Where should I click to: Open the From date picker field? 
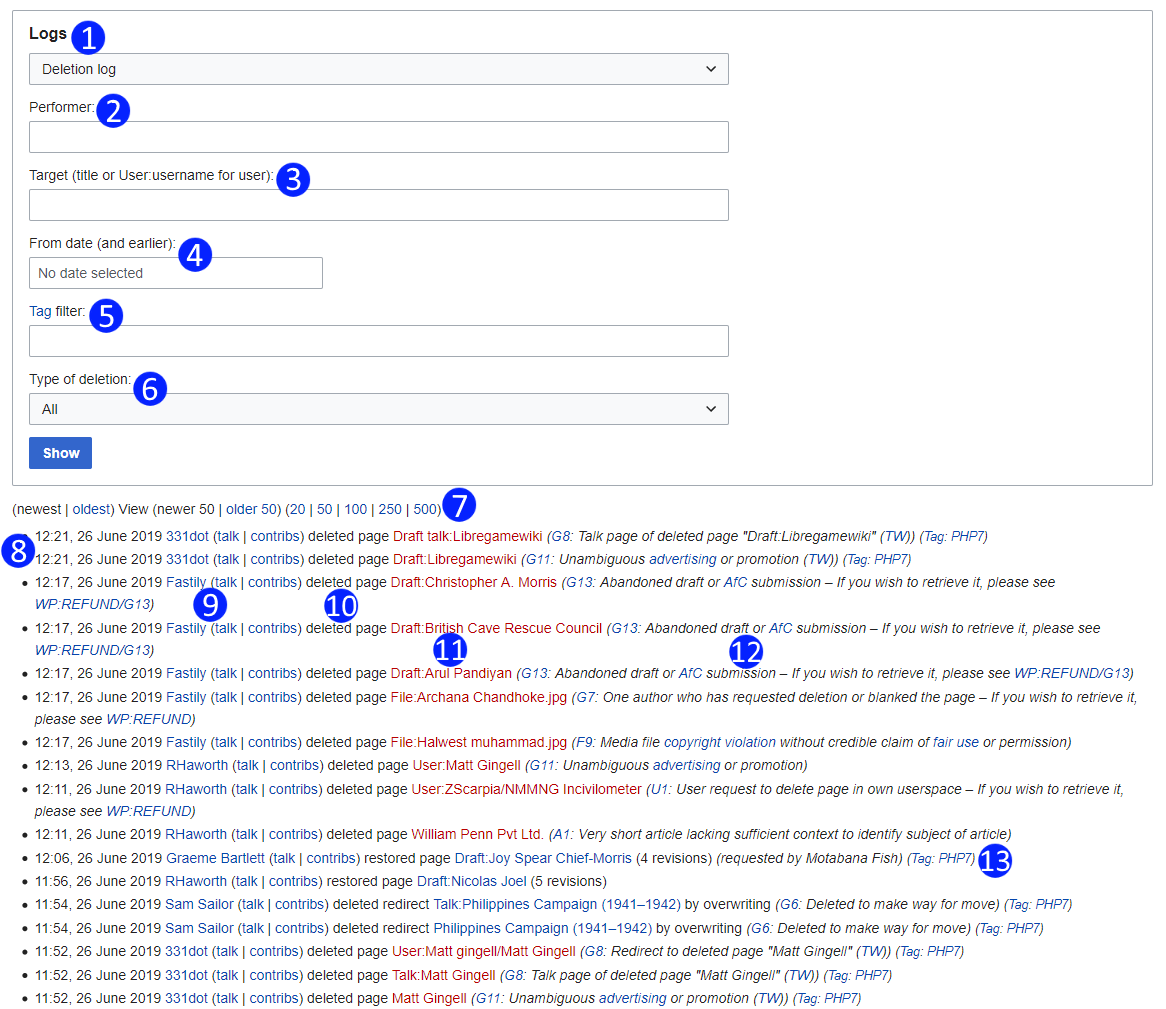[x=175, y=273]
